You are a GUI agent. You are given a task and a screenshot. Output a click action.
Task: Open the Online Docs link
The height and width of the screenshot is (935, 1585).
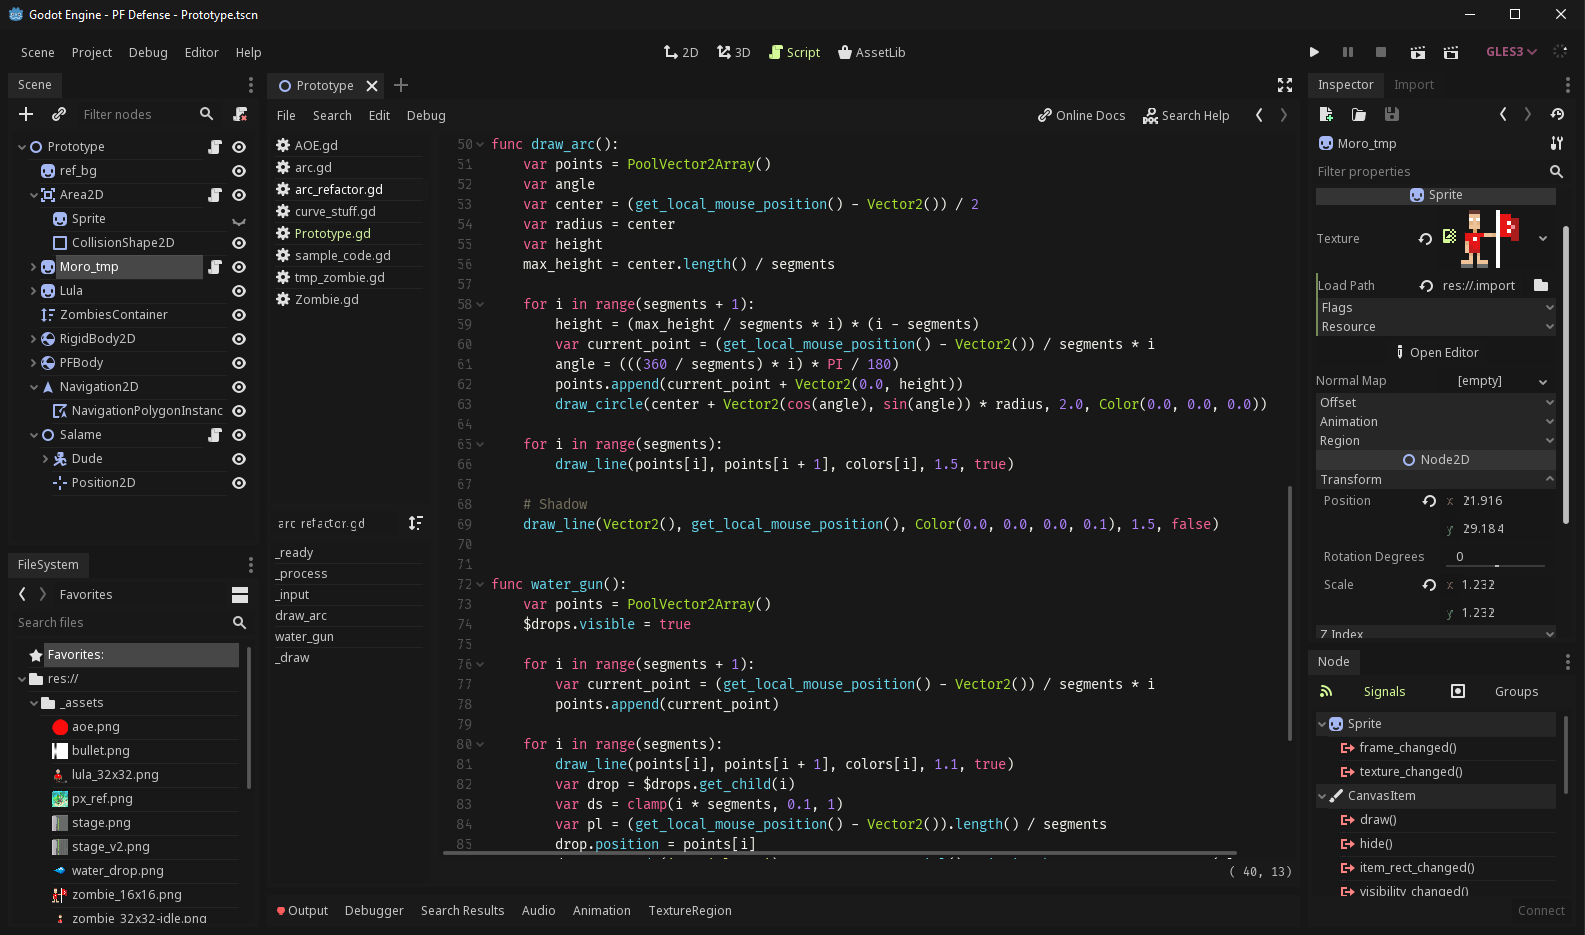click(x=1081, y=115)
